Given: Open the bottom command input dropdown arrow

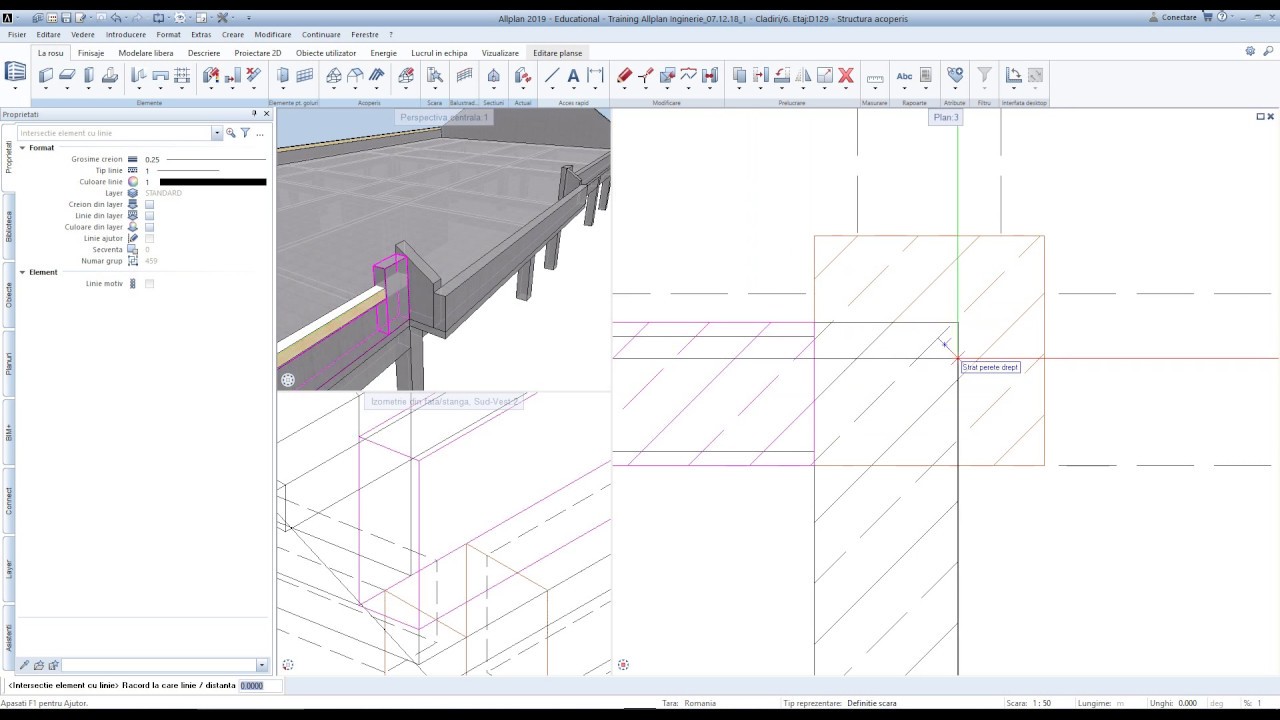Looking at the screenshot, I should (x=262, y=665).
